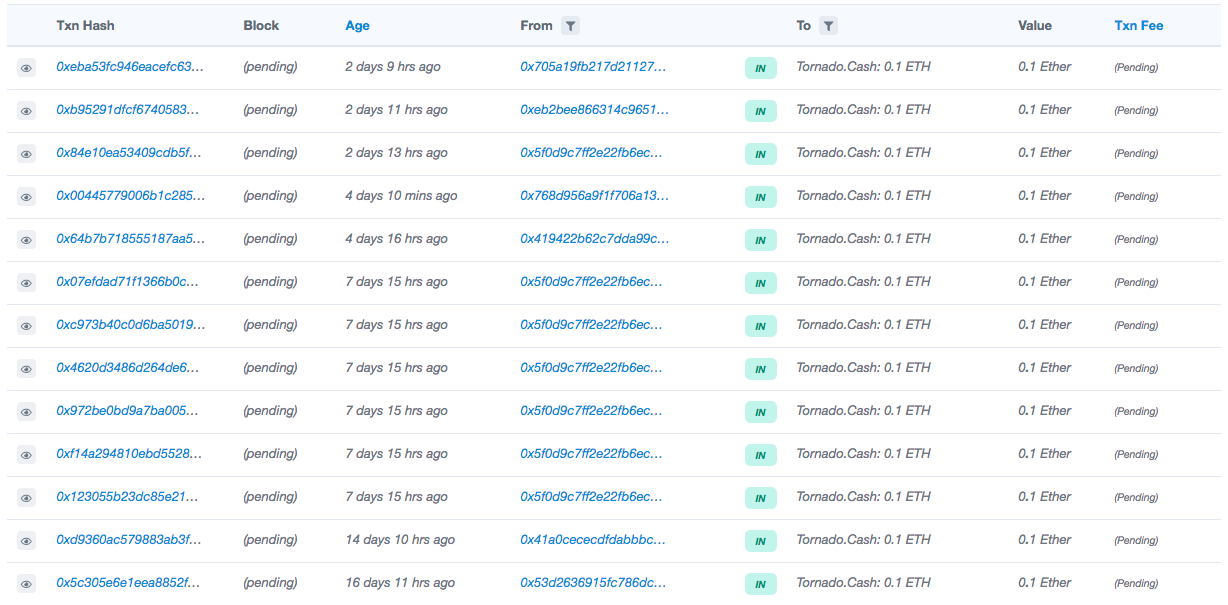Open From address in the 0xc973b40c0d6ba5019 row
The width and height of the screenshot is (1228, 605).
pos(592,325)
